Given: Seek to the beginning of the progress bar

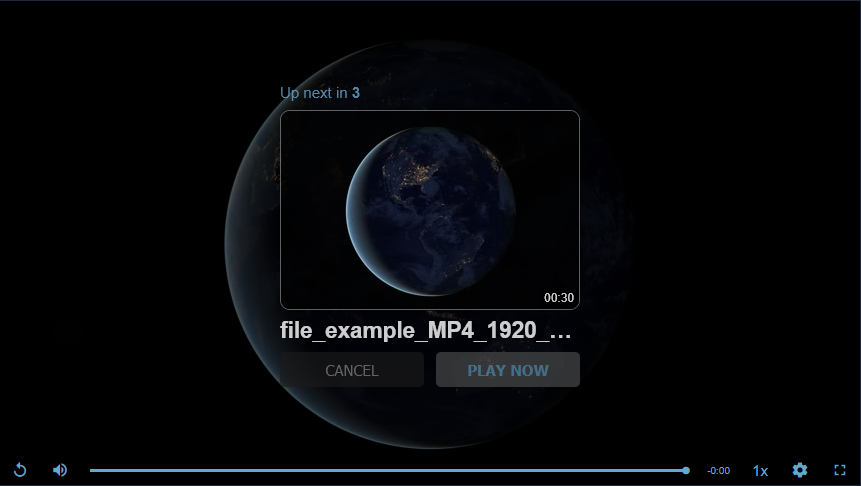Looking at the screenshot, I should (91, 471).
